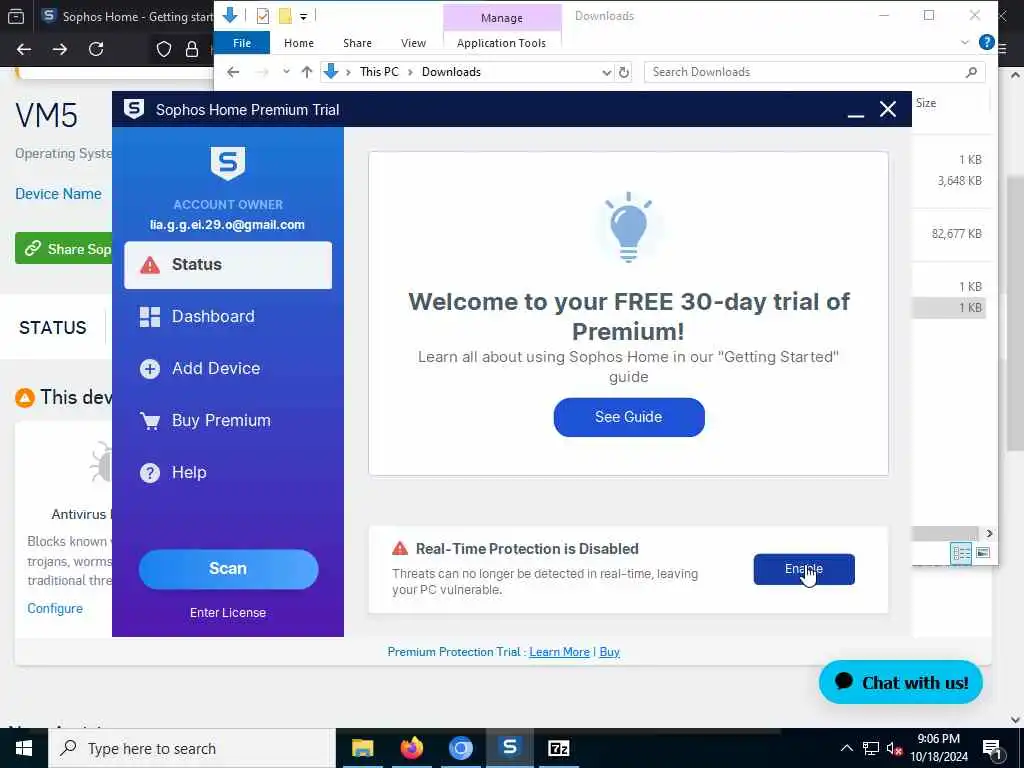Click the Add Device plus icon
This screenshot has width=1024, height=768.
click(x=150, y=369)
